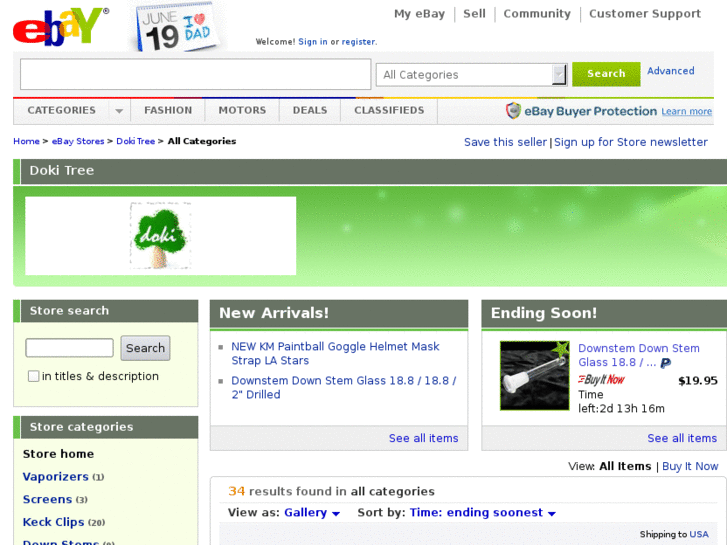Open My eBay from top menu
The width and height of the screenshot is (727, 545).
pos(420,14)
